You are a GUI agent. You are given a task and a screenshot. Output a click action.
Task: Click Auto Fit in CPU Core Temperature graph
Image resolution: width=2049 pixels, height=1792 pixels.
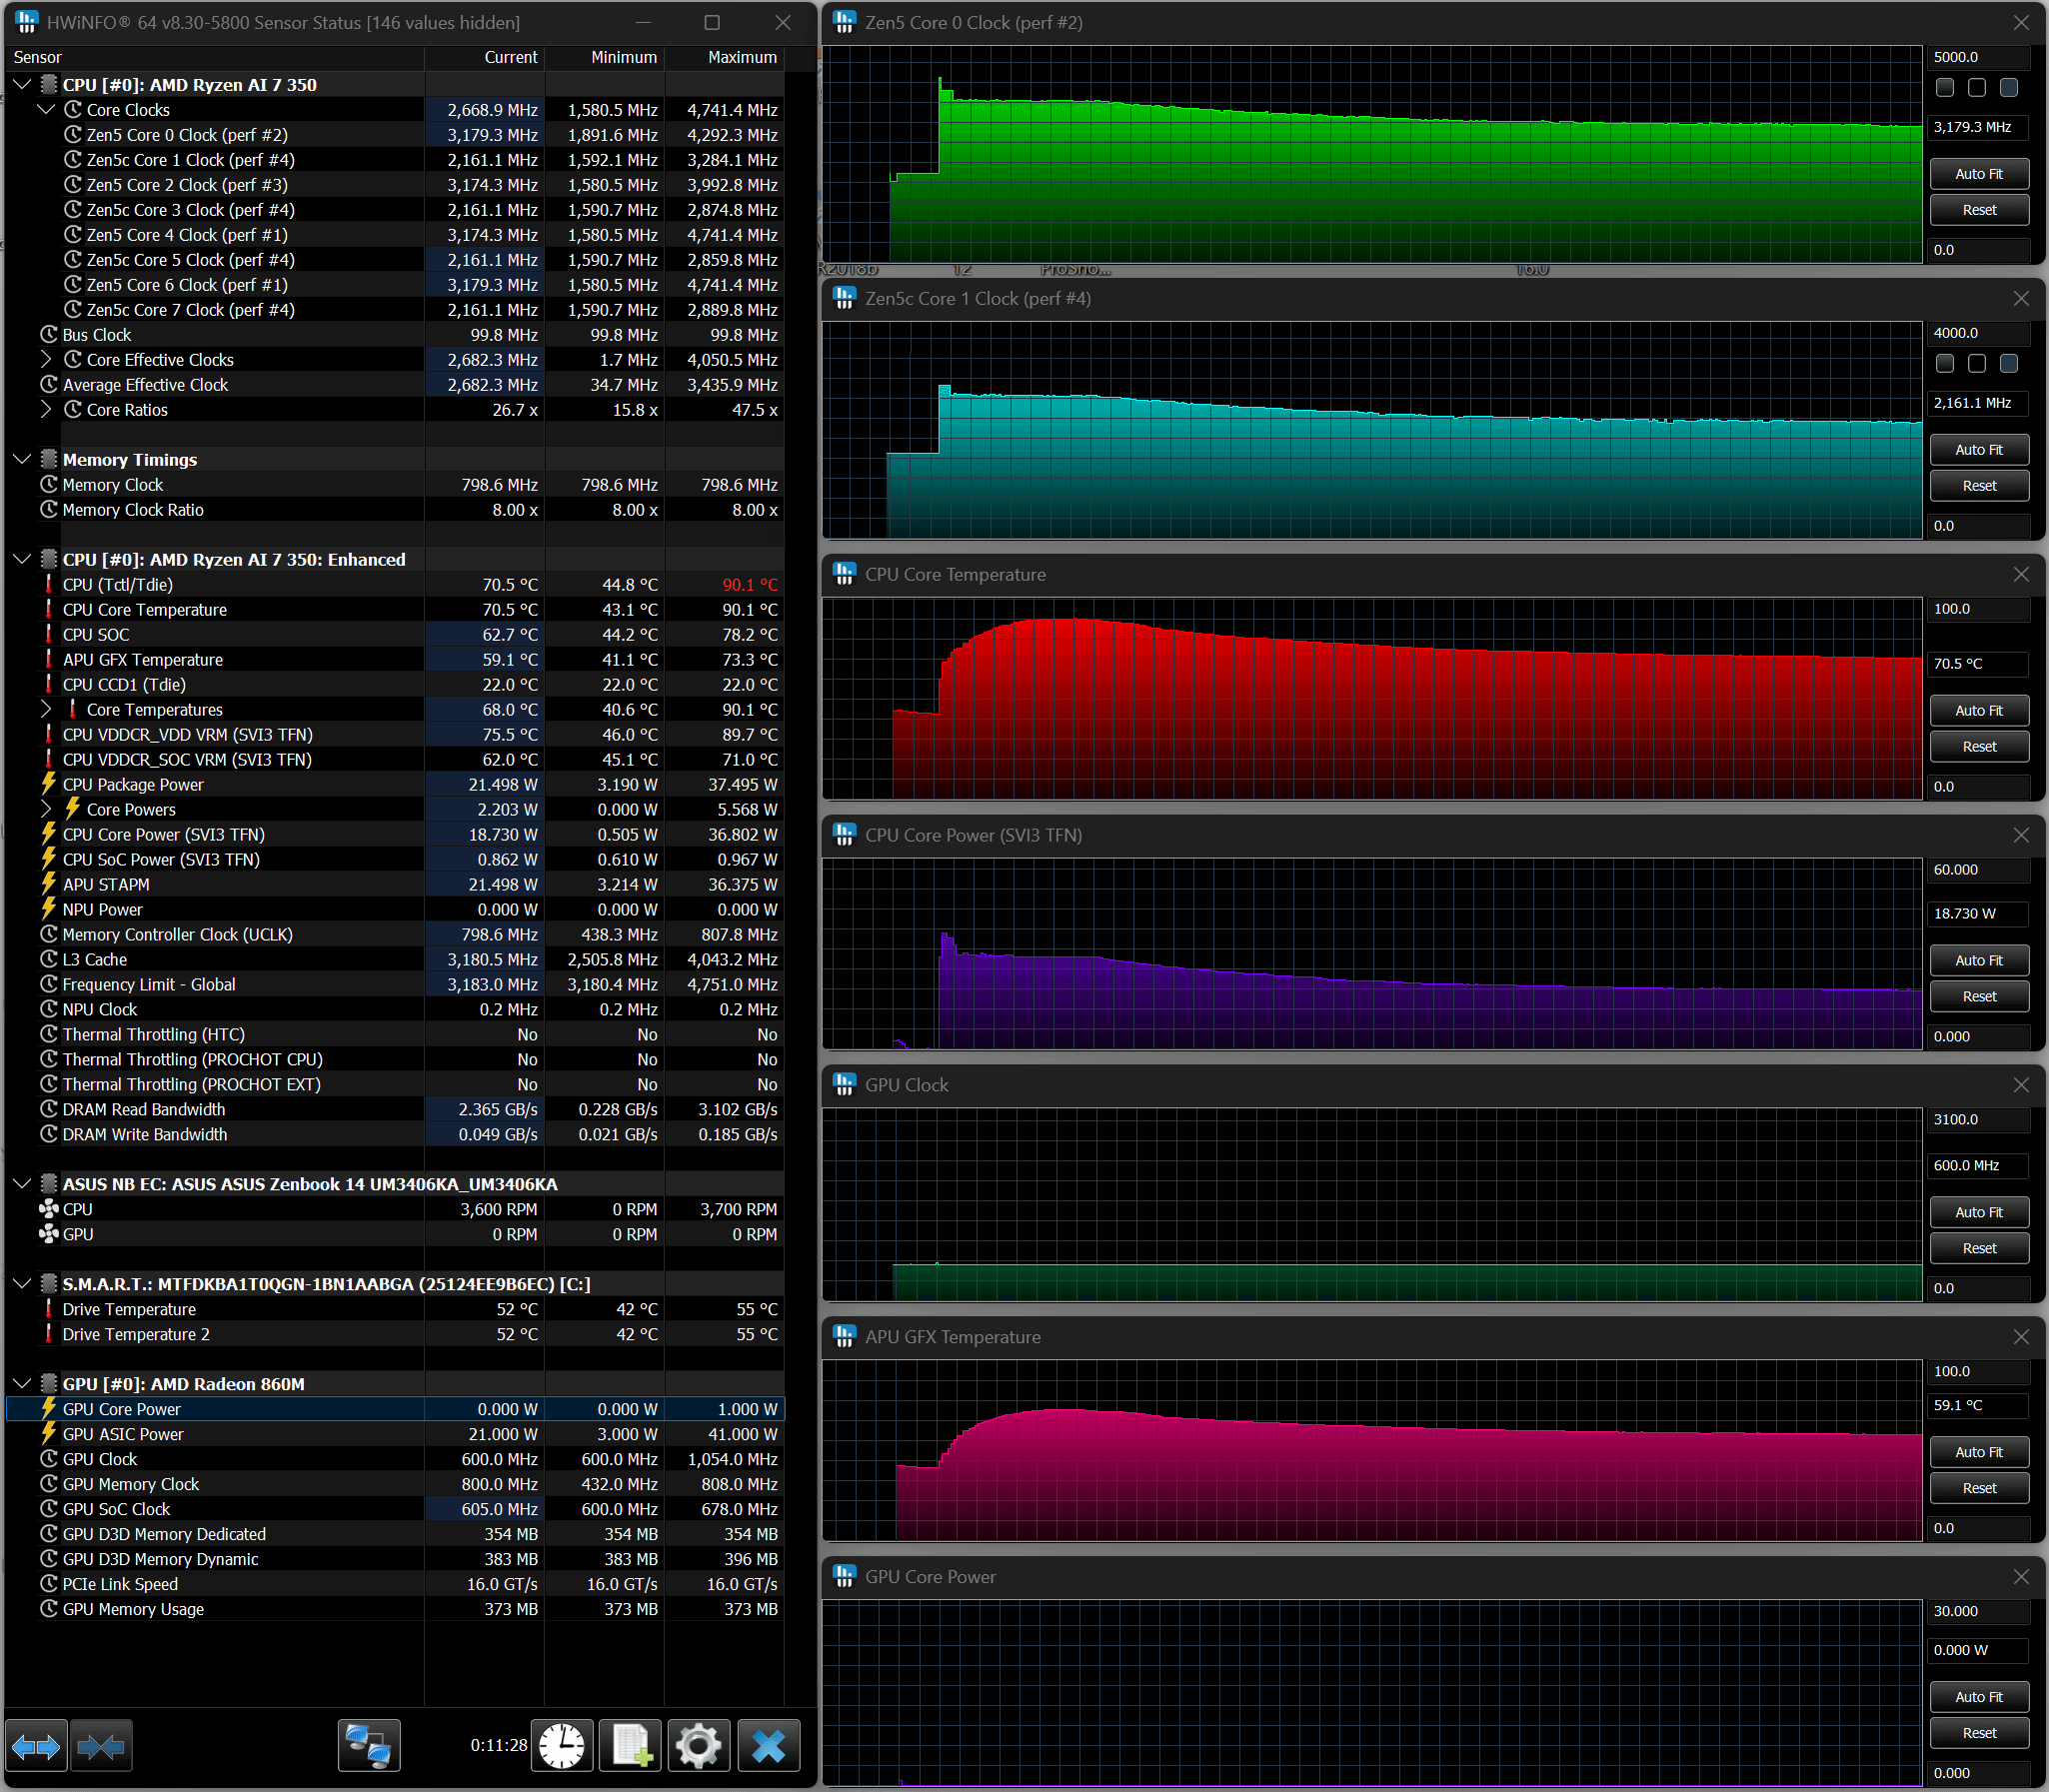click(x=1978, y=711)
